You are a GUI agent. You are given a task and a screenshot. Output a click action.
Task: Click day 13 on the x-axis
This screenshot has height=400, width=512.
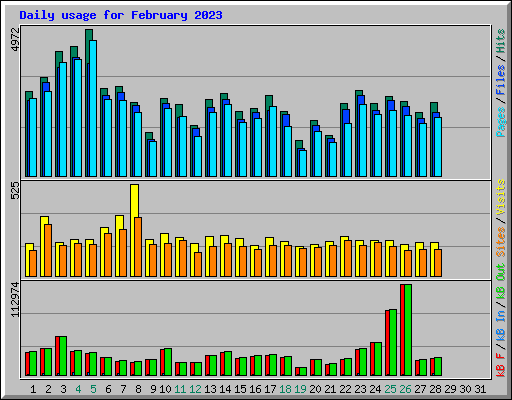tap(210, 389)
